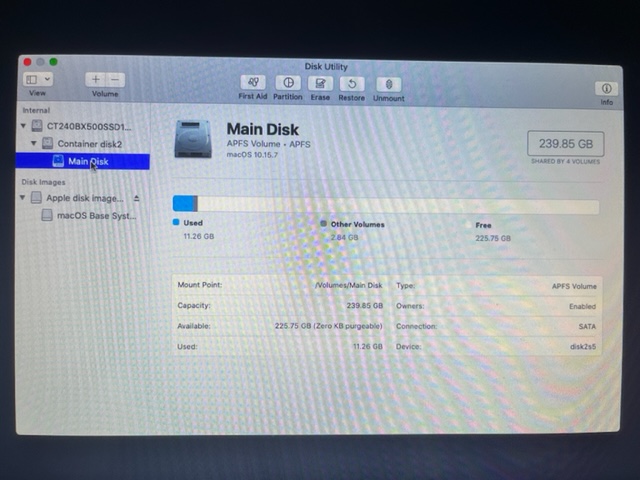Click the large Main Disk drive icon

point(193,138)
